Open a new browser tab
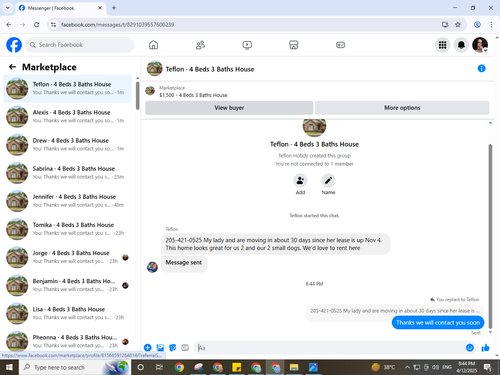The width and height of the screenshot is (500, 375). 114,8
